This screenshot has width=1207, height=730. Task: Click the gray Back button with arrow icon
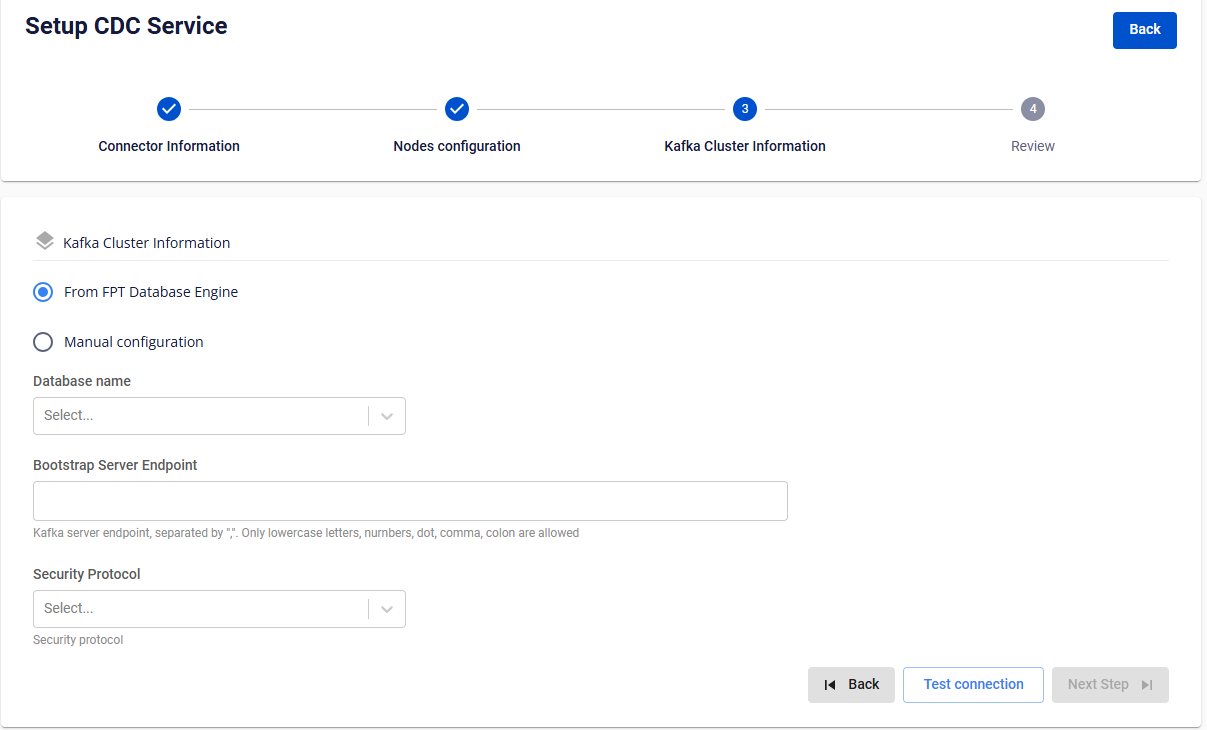[851, 685]
